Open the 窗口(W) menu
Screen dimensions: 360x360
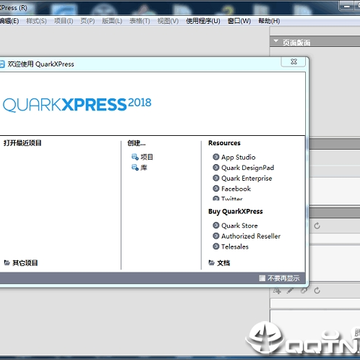pos(239,21)
